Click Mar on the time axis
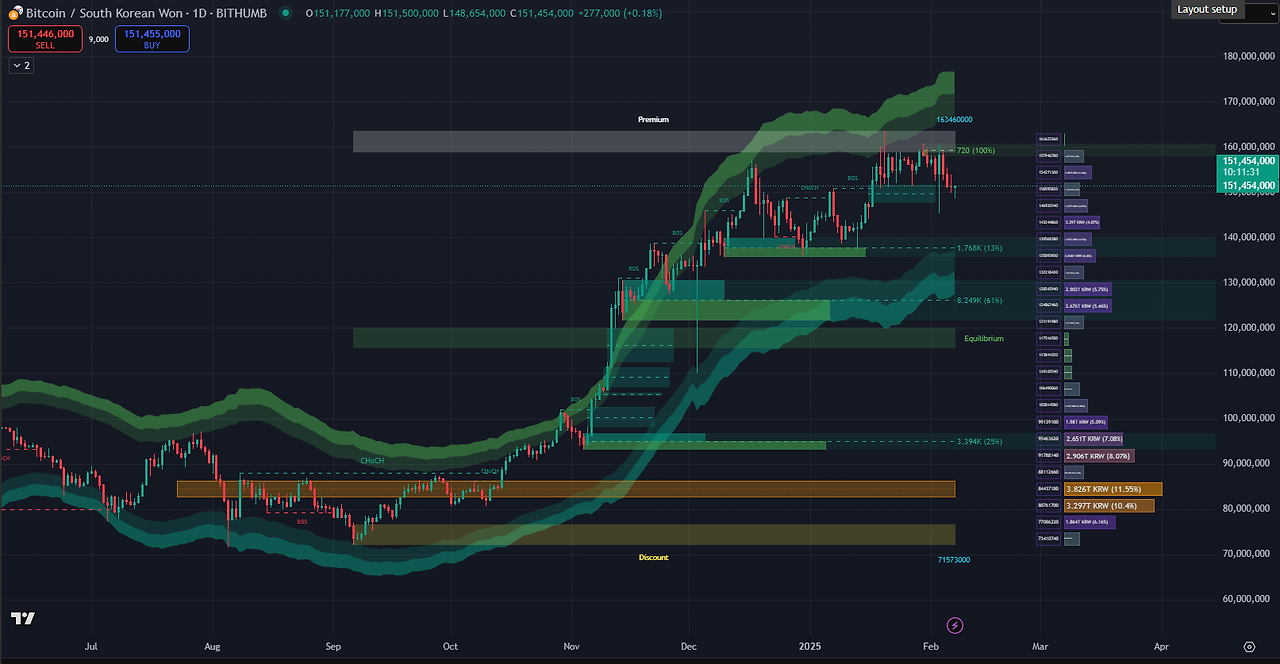The width and height of the screenshot is (1280, 664). [x=1041, y=648]
